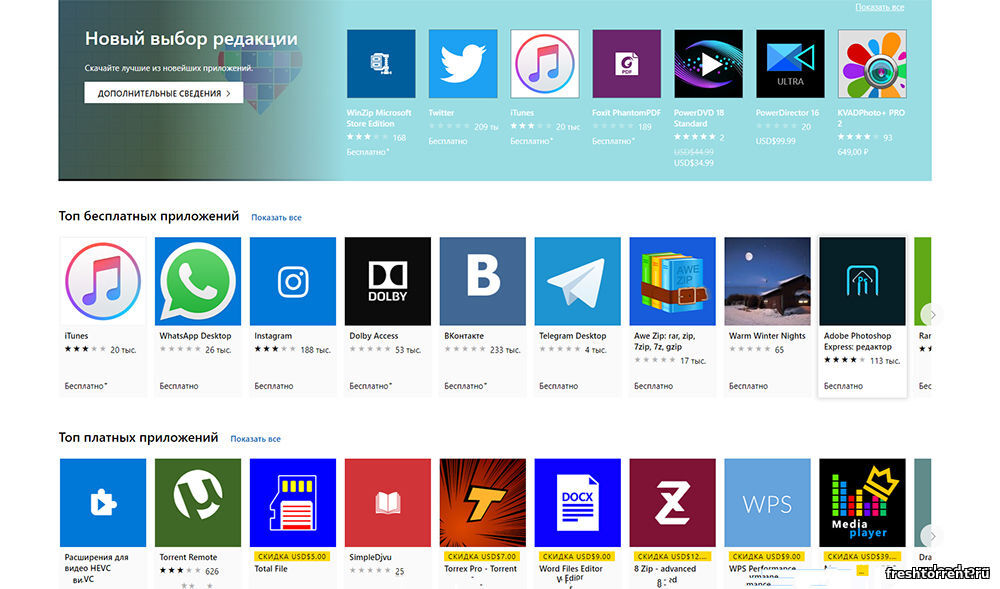The height and width of the screenshot is (589, 1000).
Task: Open the WhatsApp Desktop app icon
Action: (198, 281)
